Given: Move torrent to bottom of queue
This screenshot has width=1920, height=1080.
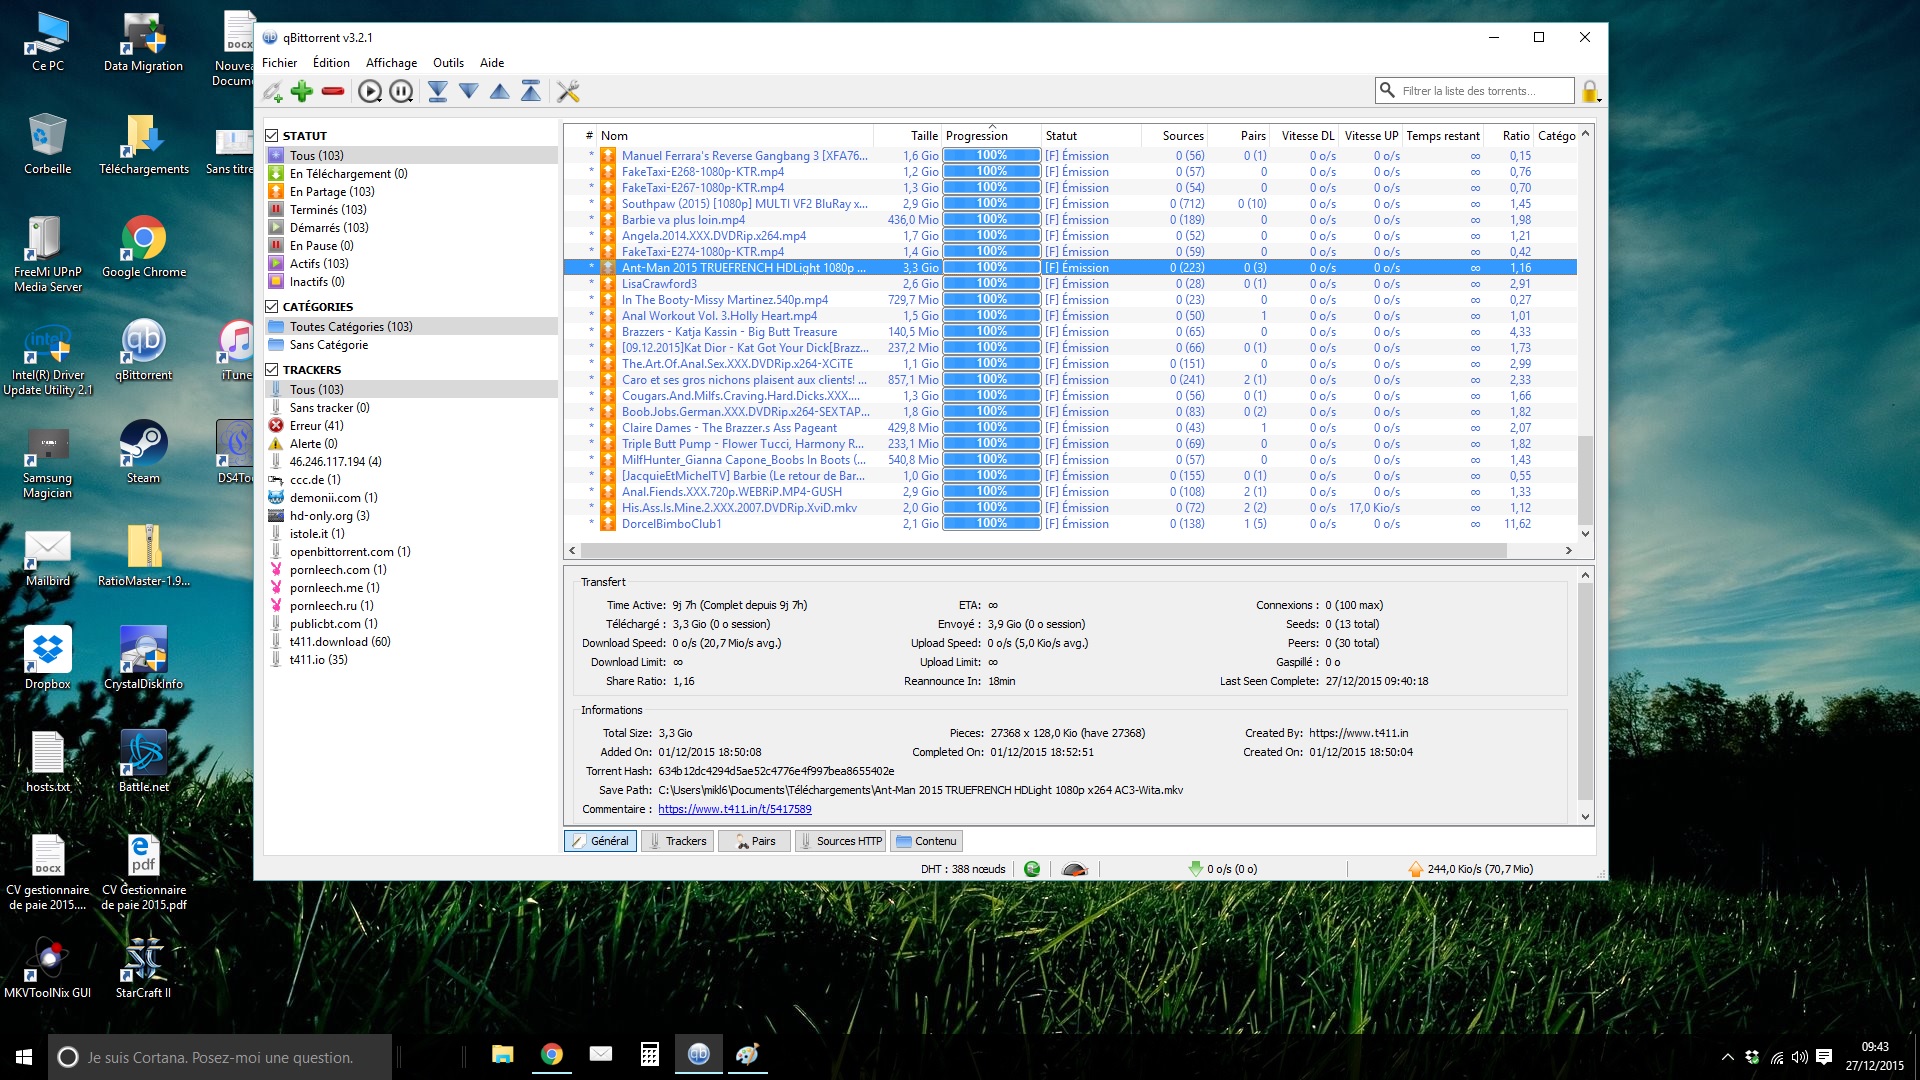Looking at the screenshot, I should pyautogui.click(x=437, y=91).
